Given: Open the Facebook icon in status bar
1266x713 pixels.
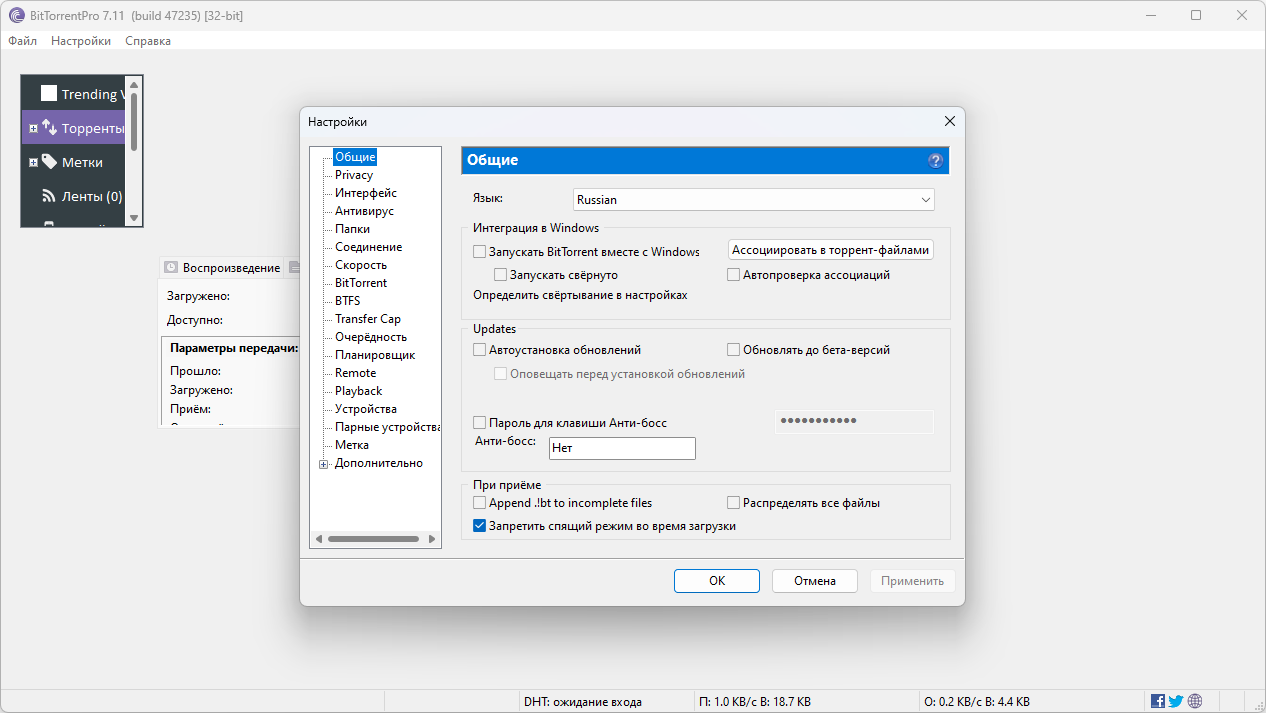Looking at the screenshot, I should [x=1158, y=702].
